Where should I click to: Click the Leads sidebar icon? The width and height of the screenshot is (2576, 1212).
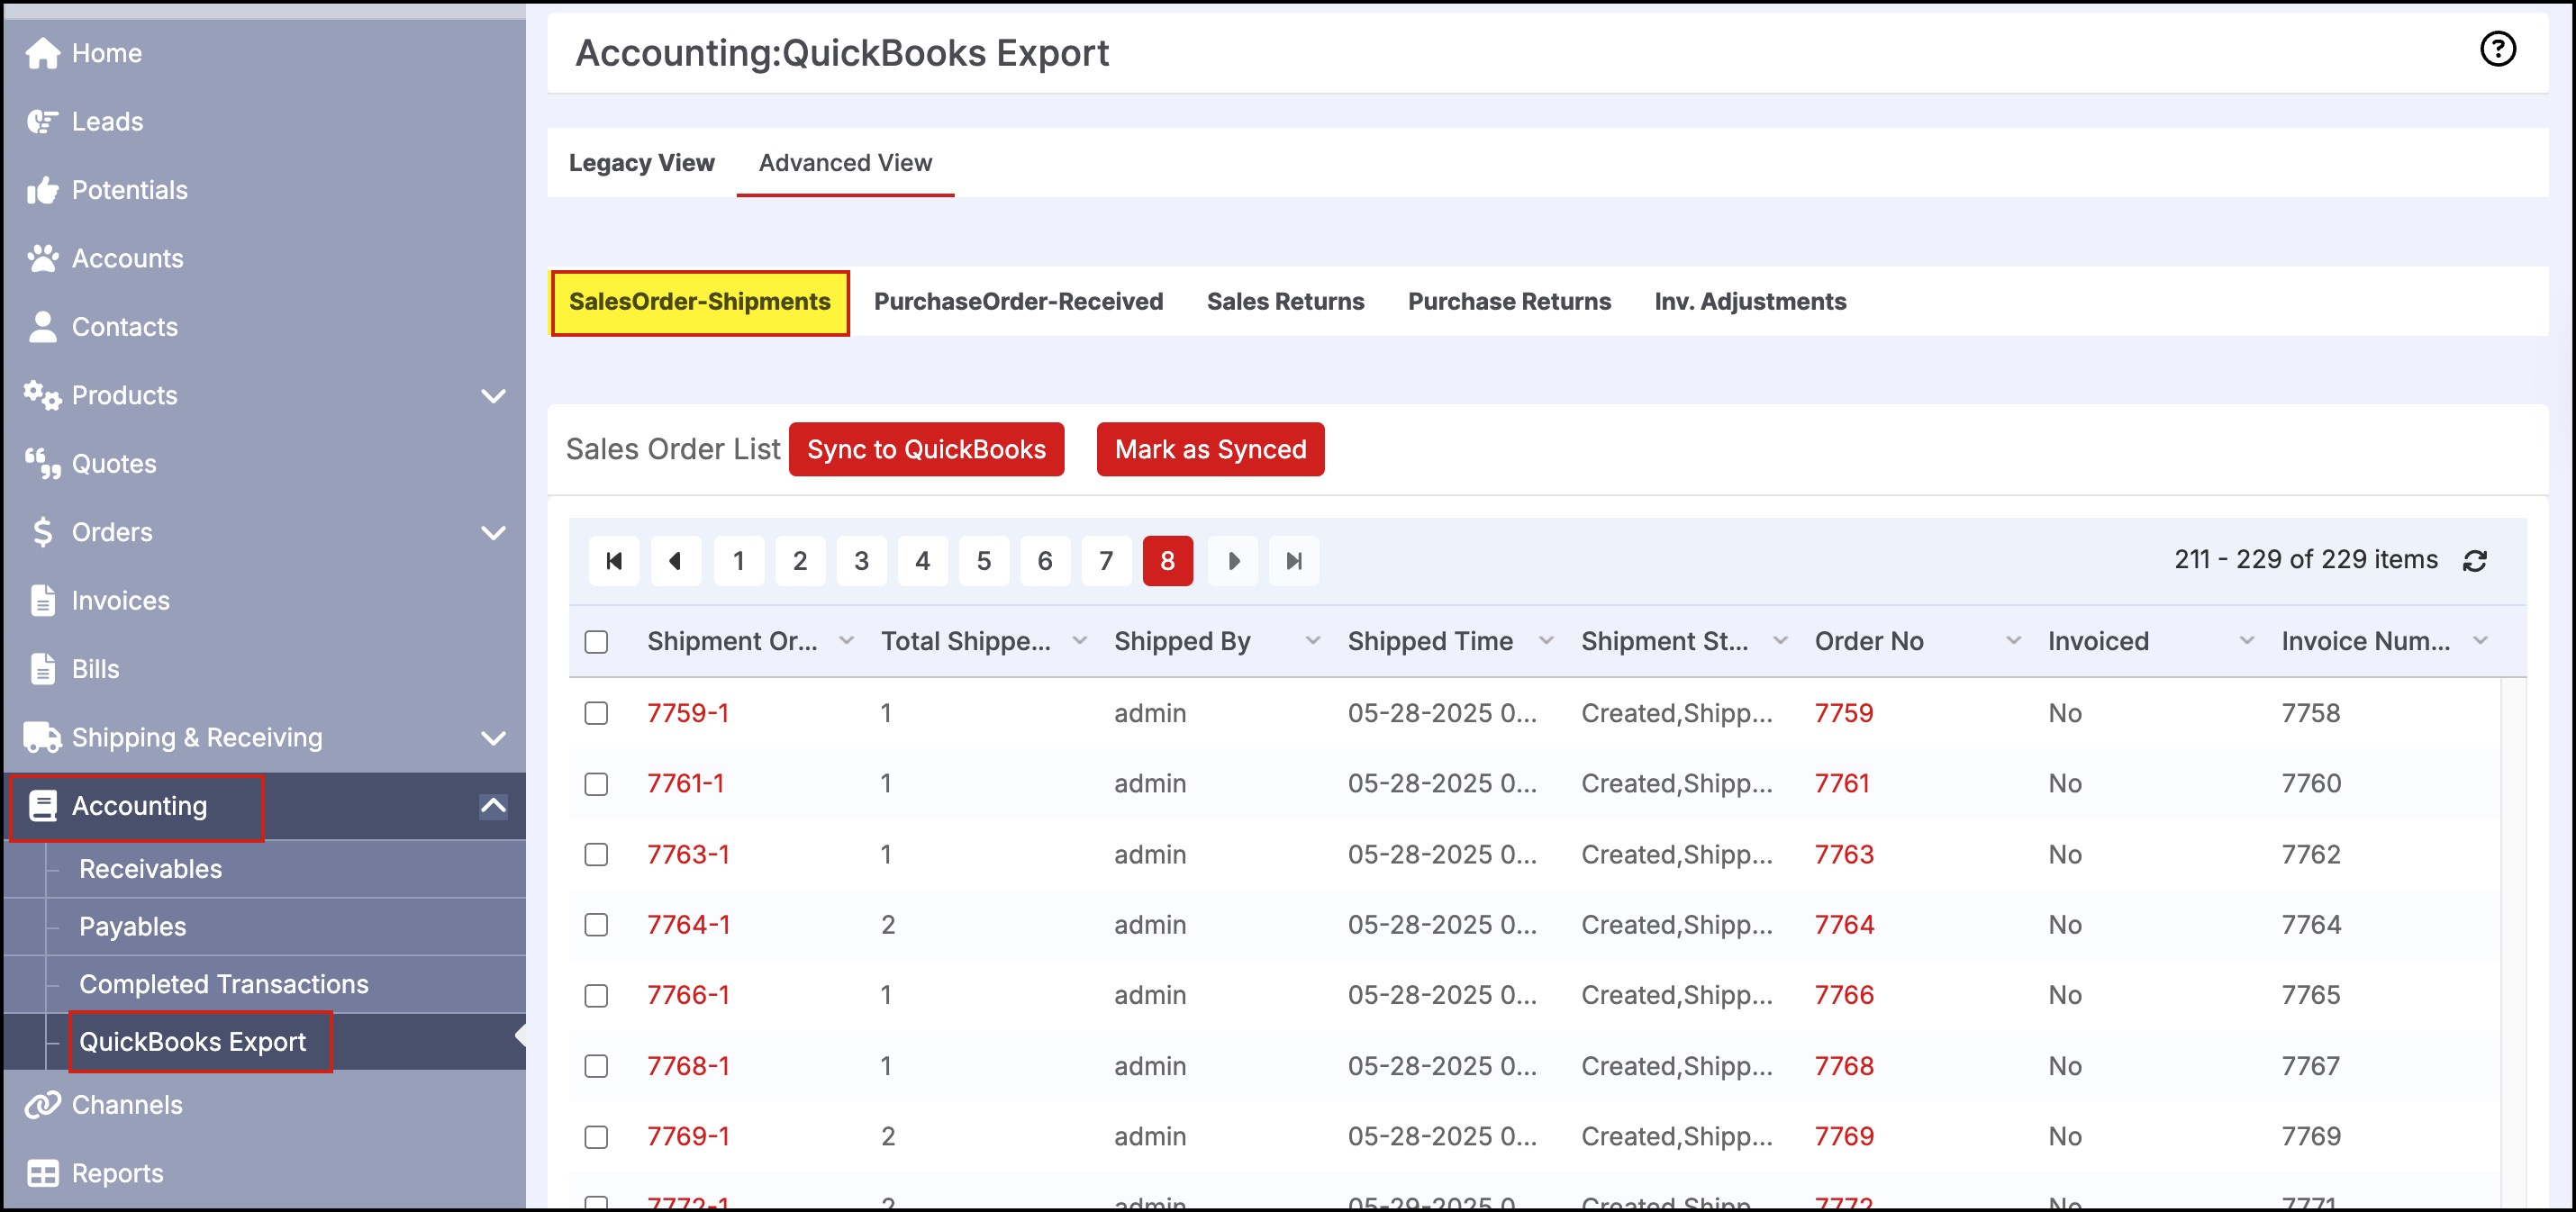click(42, 121)
